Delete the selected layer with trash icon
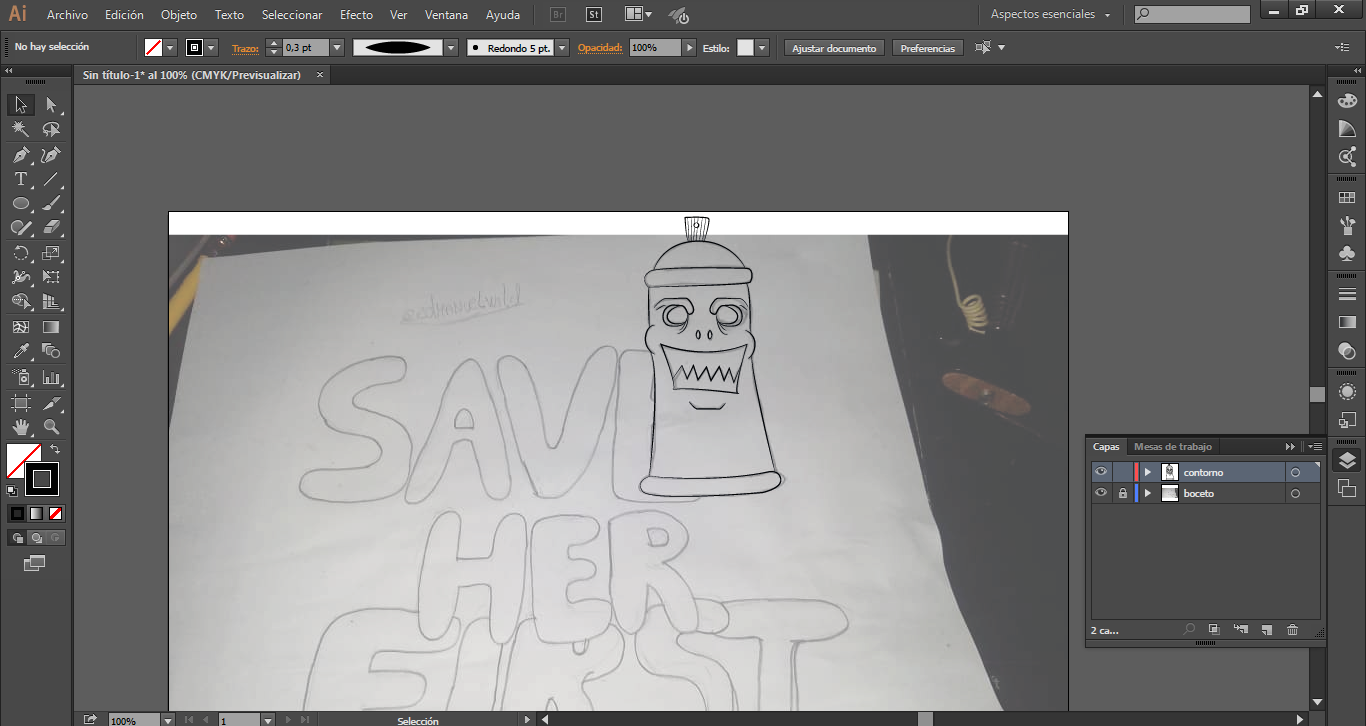1366x726 pixels. coord(1292,630)
